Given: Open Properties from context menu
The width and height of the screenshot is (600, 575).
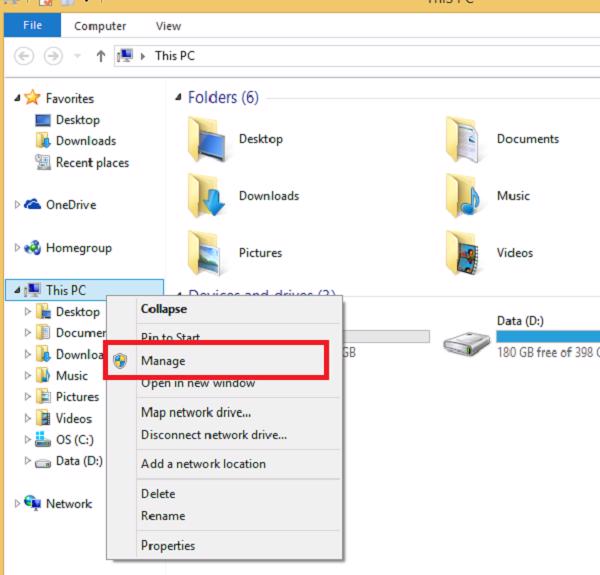Looking at the screenshot, I should (168, 546).
